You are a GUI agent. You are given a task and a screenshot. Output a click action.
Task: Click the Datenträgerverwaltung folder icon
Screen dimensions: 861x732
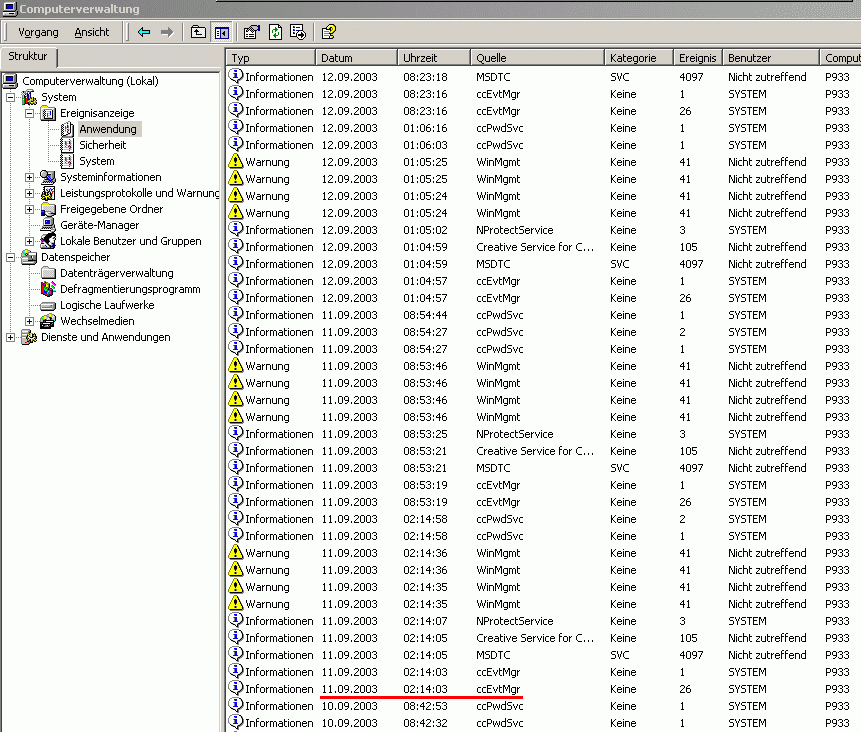pos(48,273)
